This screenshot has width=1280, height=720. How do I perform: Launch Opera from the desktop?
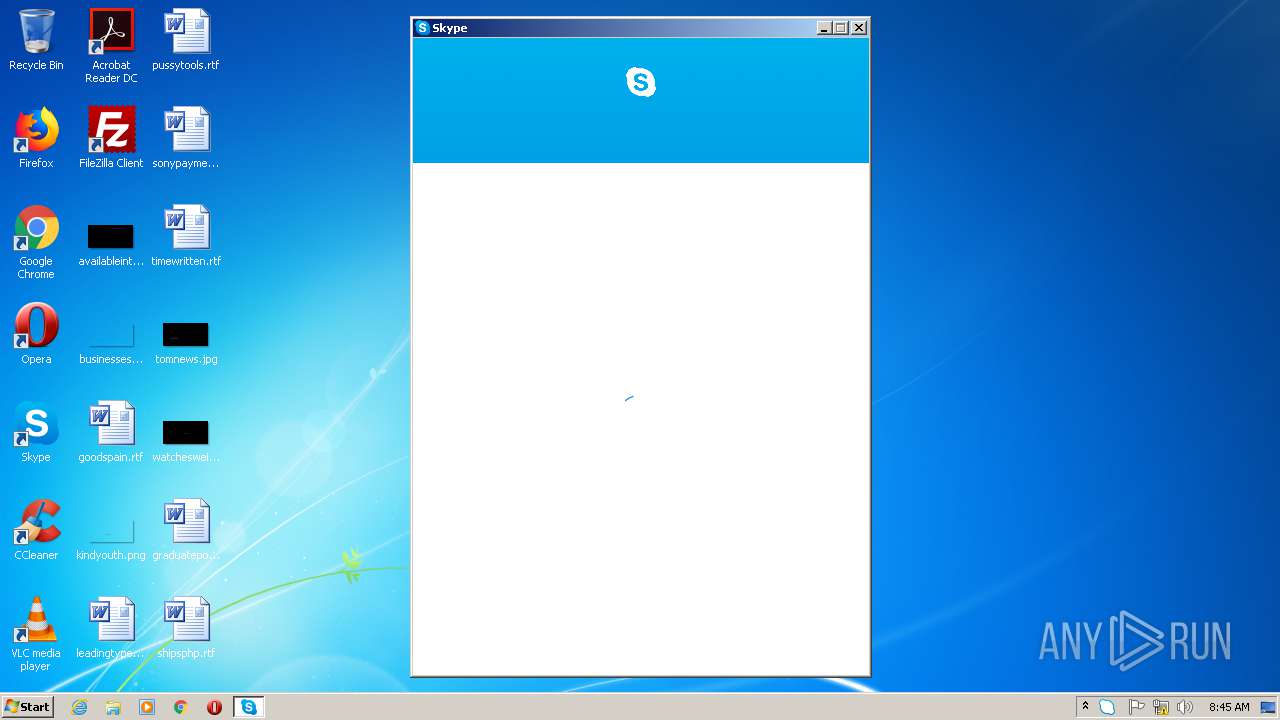click(36, 334)
